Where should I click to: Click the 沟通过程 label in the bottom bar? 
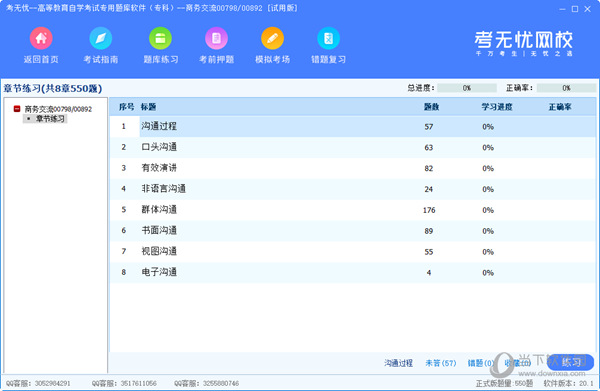click(398, 363)
